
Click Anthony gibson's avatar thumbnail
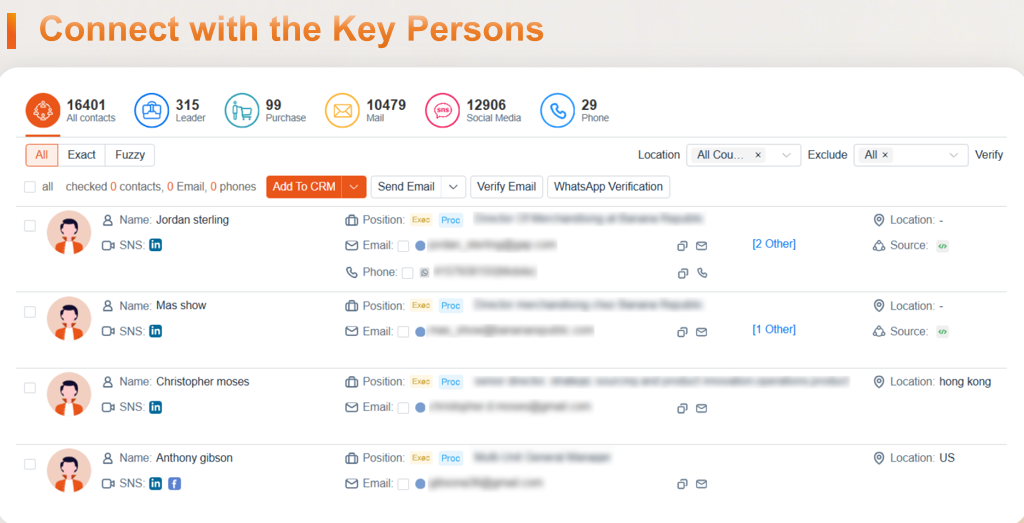[x=69, y=470]
